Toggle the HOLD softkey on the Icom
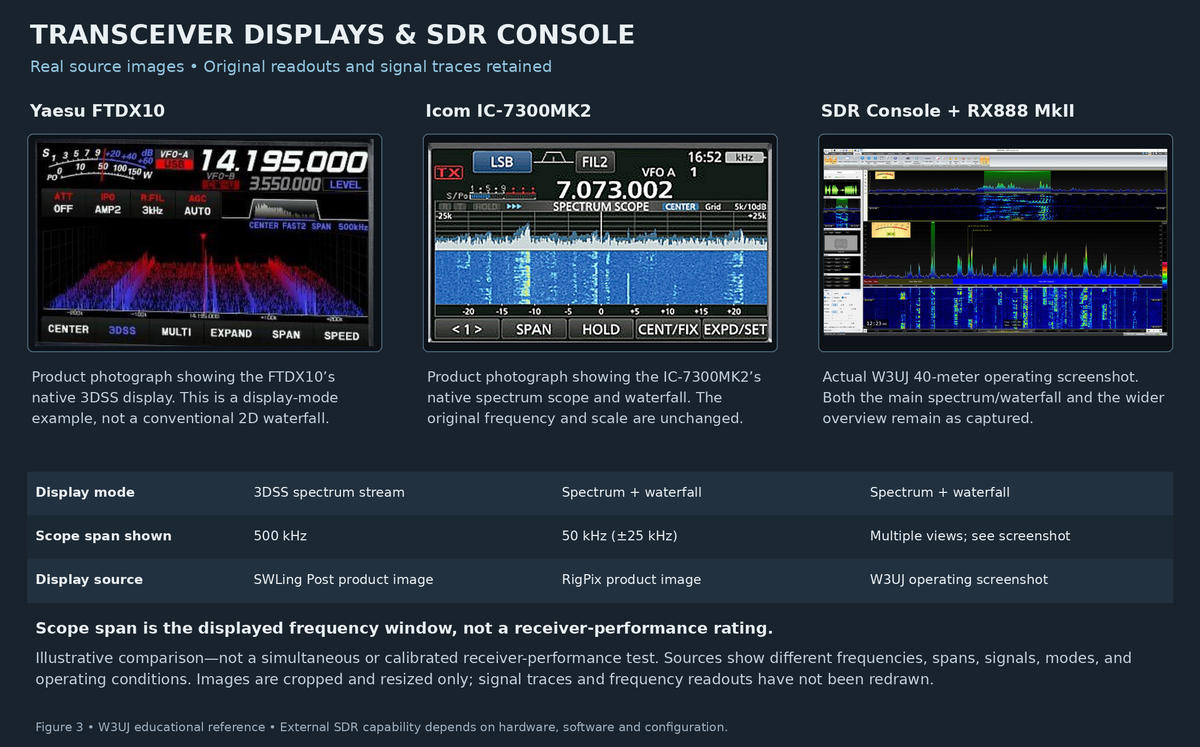The image size is (1200, 747). (x=601, y=329)
